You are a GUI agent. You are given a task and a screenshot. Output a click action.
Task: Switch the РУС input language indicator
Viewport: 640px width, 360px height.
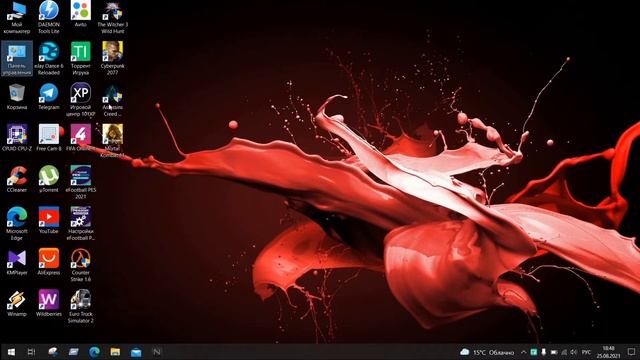[587, 352]
